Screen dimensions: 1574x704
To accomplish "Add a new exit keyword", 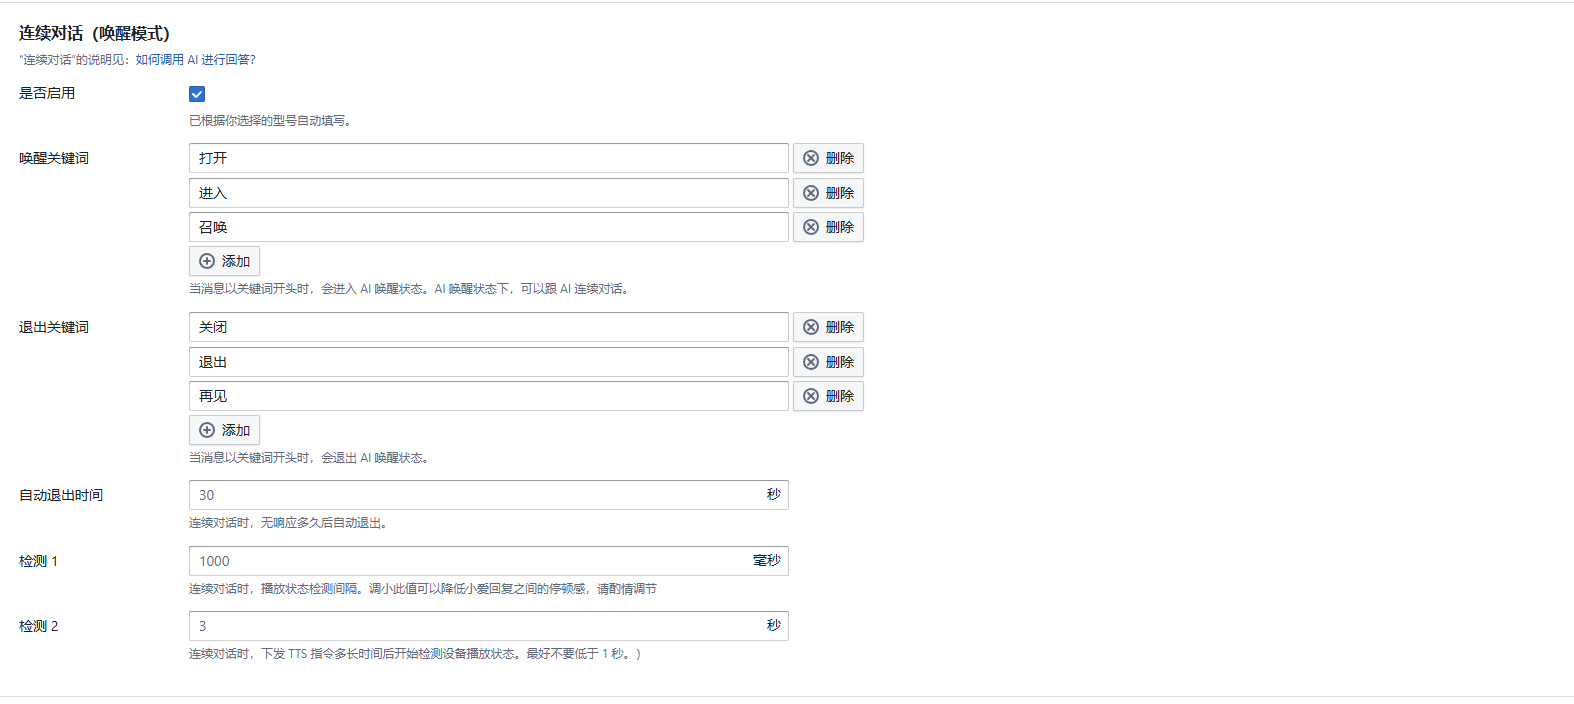I will point(224,430).
